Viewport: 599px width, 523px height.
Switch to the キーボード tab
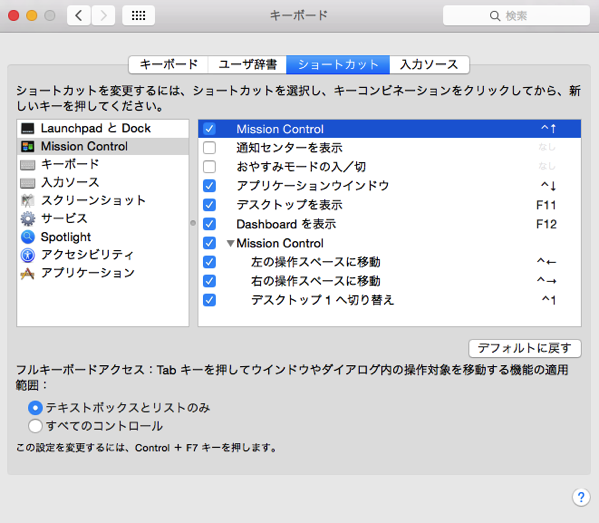coord(169,64)
